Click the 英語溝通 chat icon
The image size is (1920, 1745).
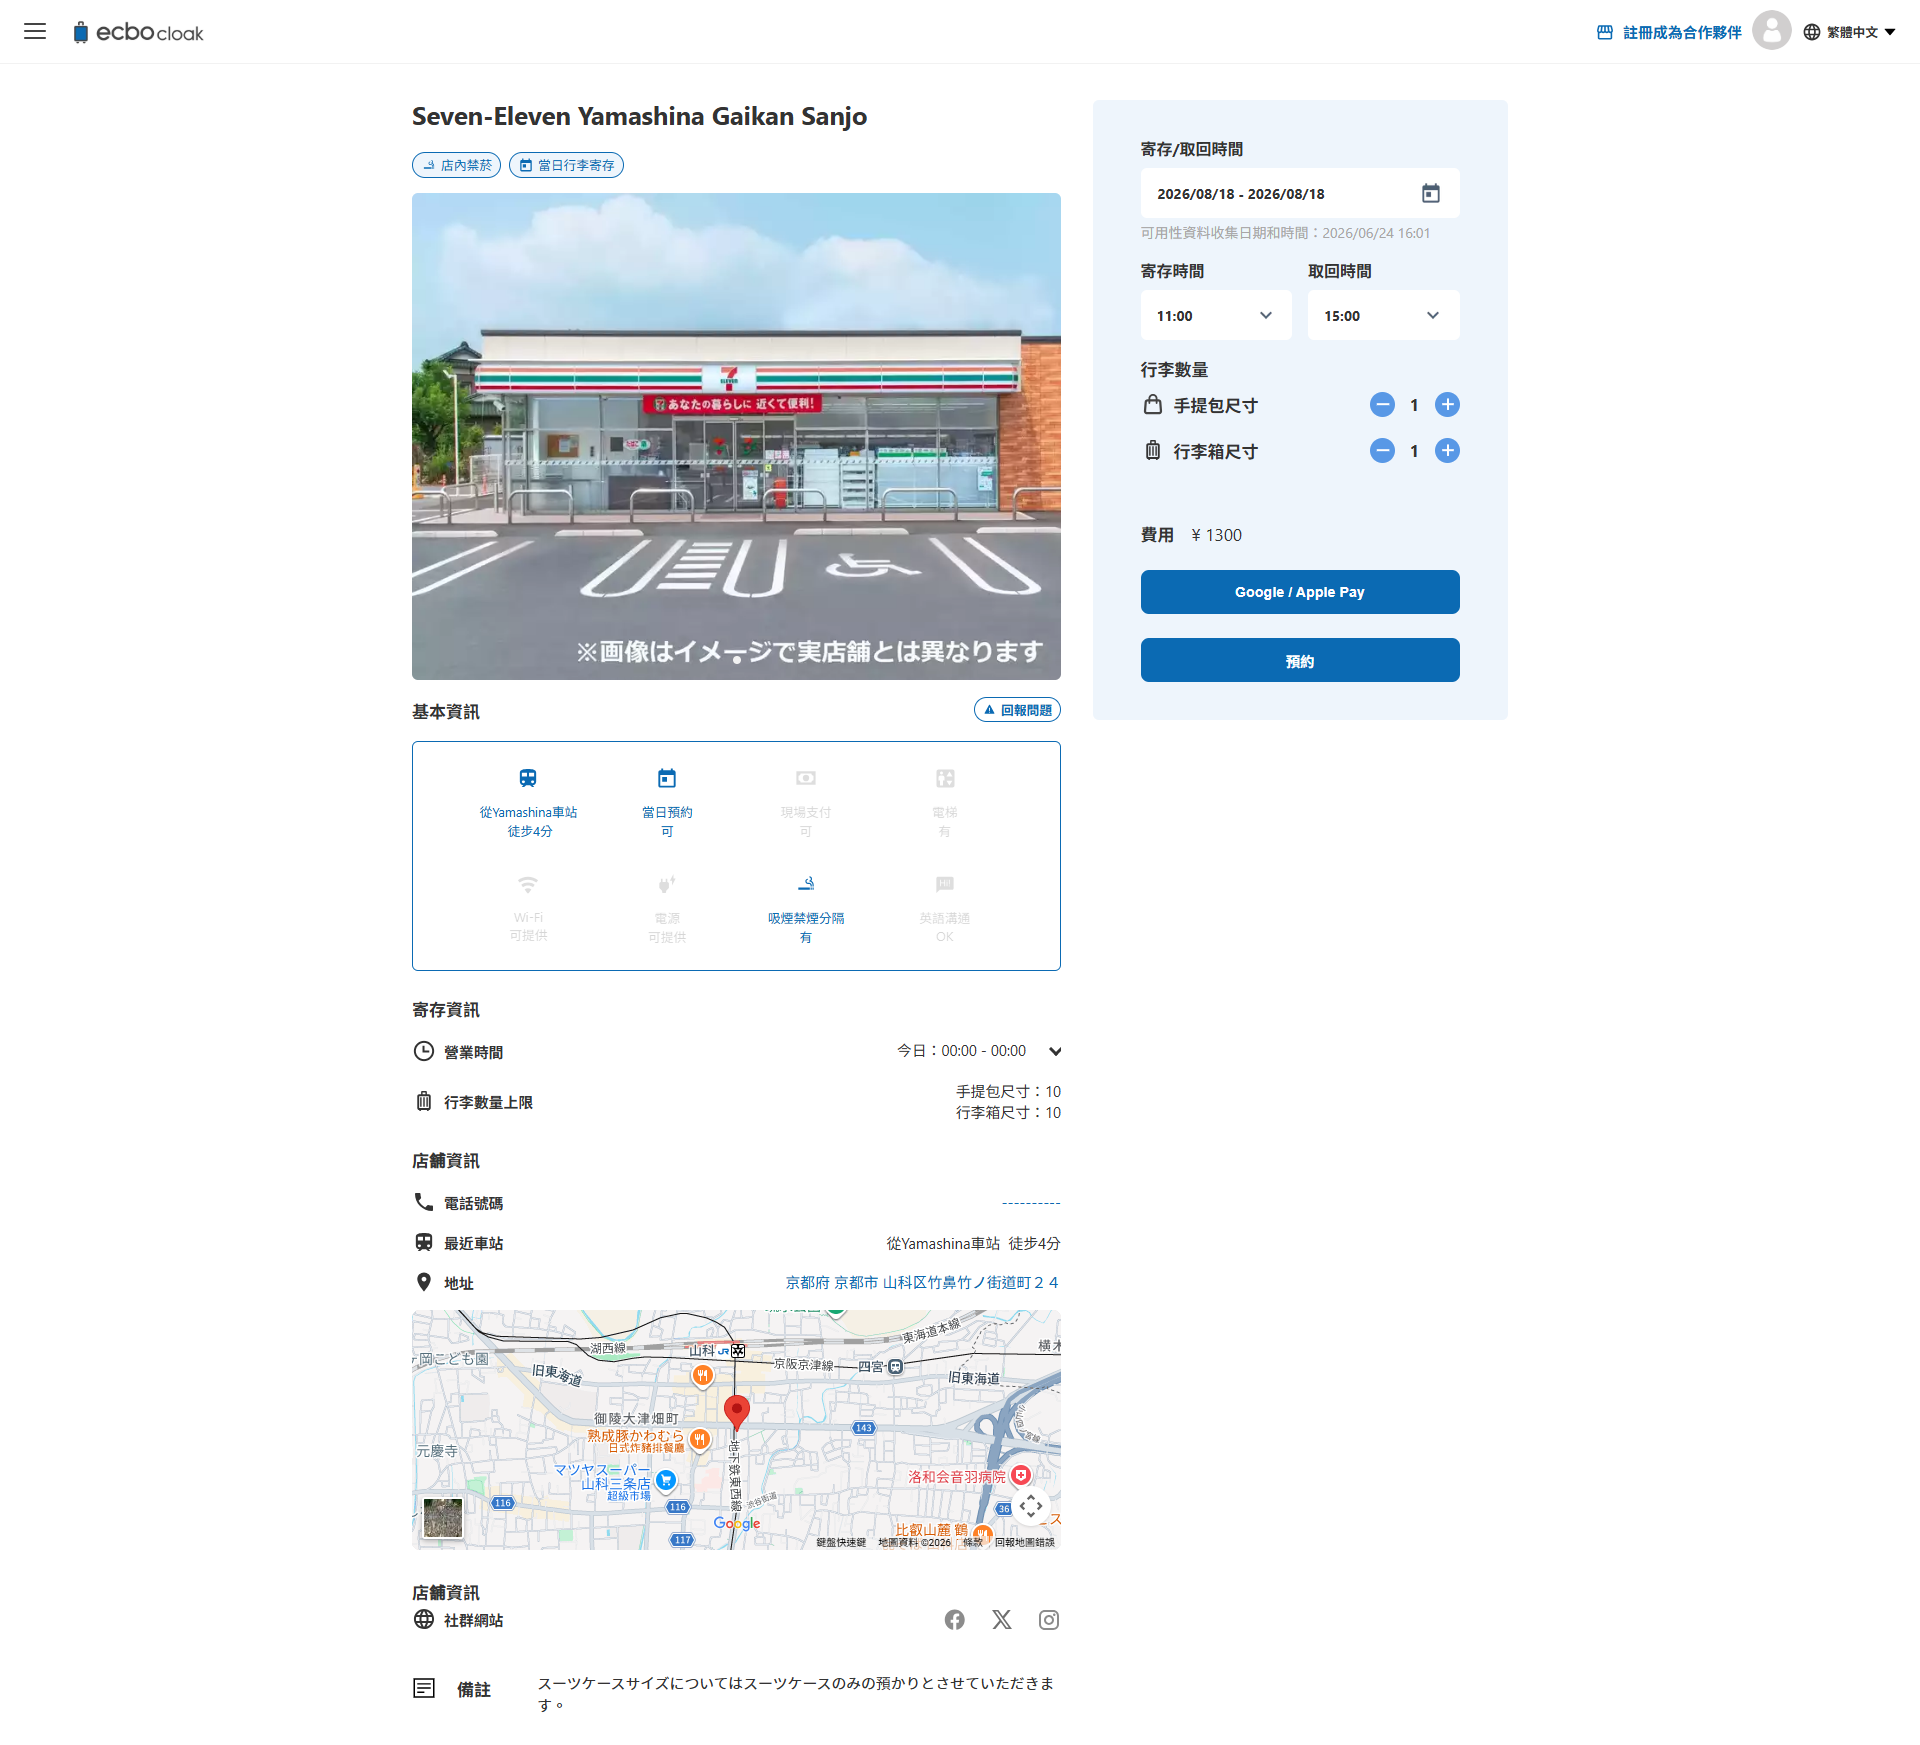tap(945, 884)
